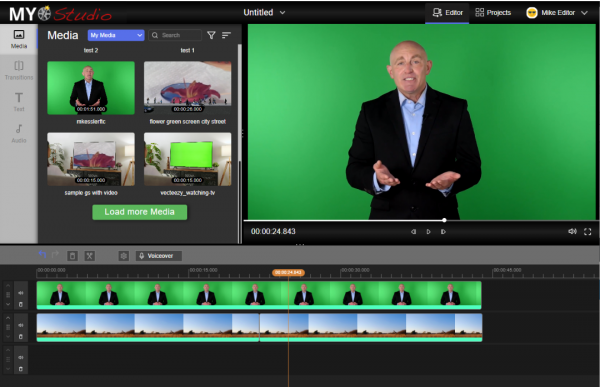
Task: Open the Mike Editor account menu
Action: point(557,13)
